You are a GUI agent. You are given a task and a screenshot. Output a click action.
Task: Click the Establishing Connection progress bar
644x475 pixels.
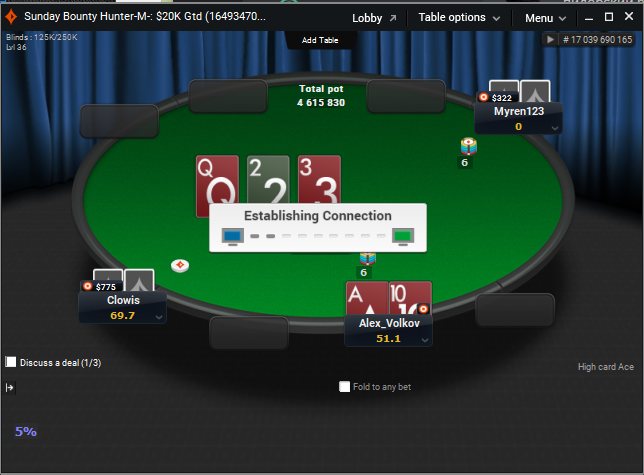click(x=318, y=236)
